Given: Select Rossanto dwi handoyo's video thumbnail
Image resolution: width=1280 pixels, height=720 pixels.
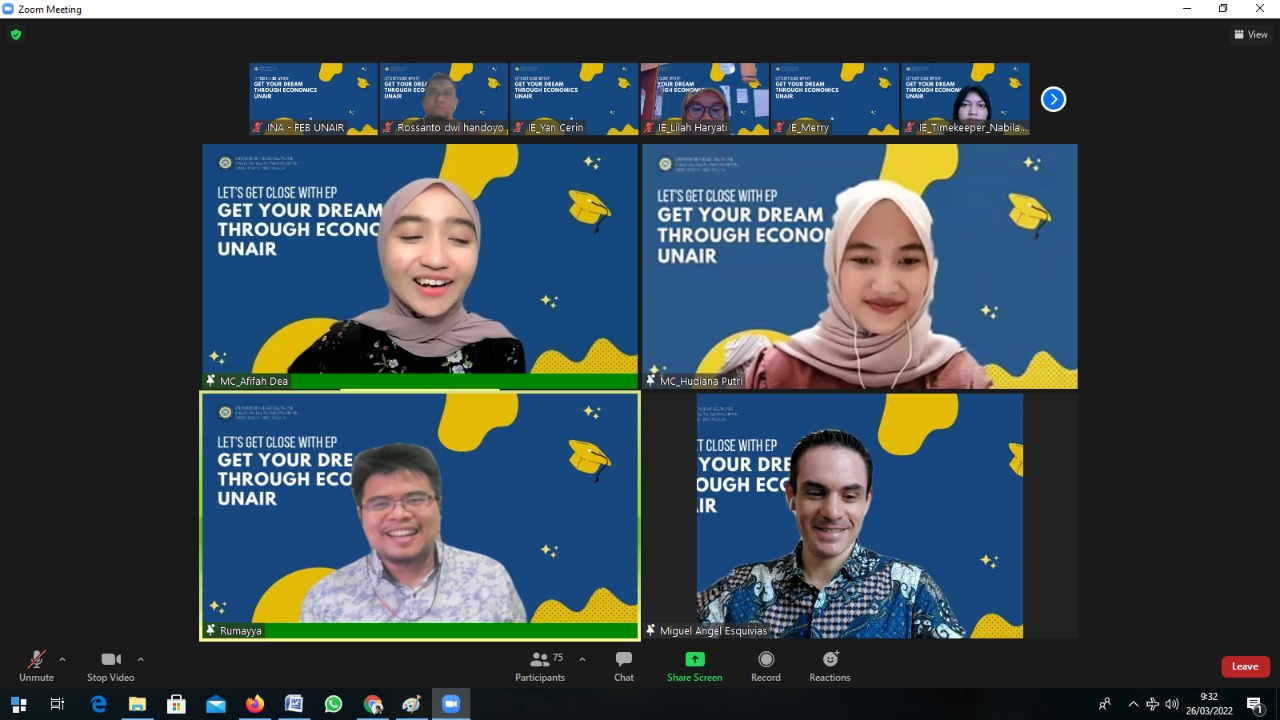Looking at the screenshot, I should click(443, 98).
